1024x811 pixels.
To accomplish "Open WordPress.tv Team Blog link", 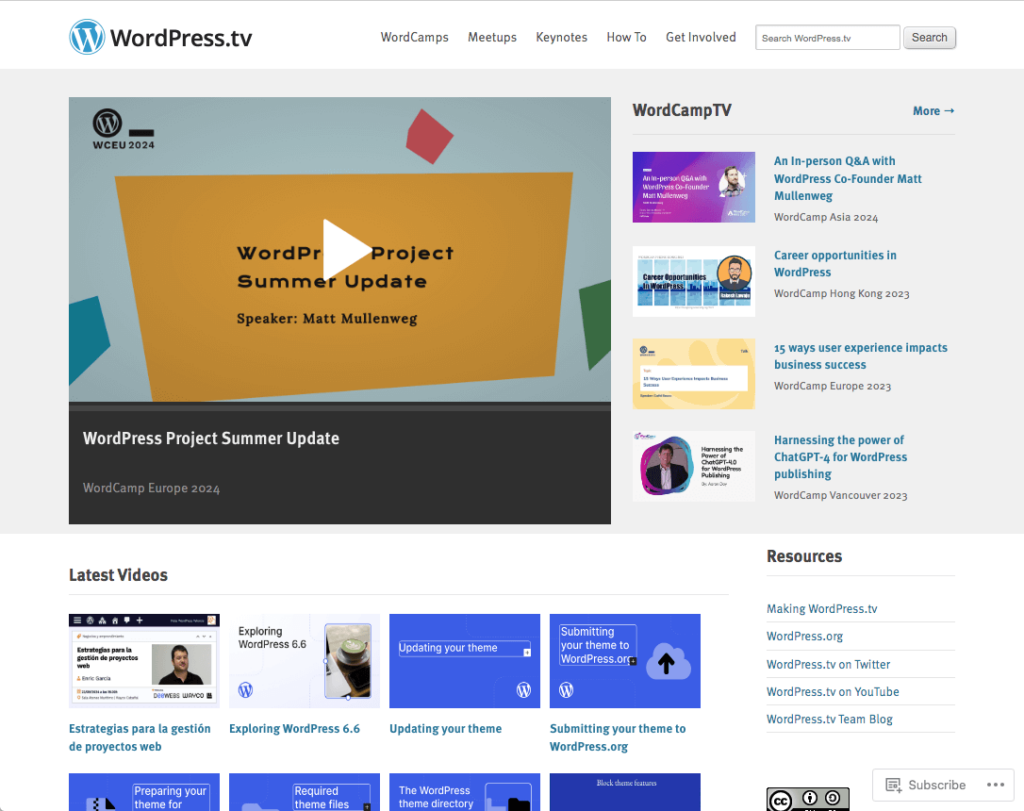I will [x=829, y=719].
